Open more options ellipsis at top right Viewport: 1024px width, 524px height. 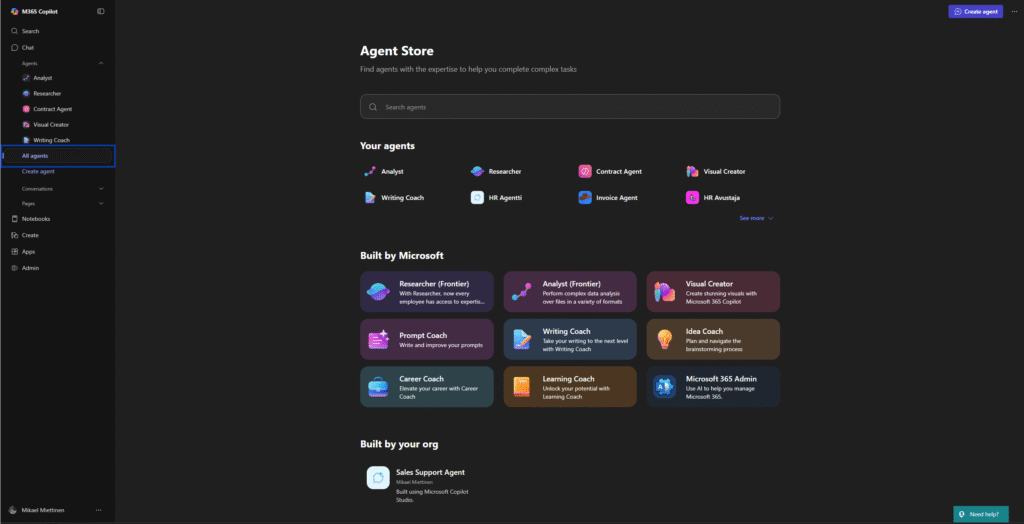tap(1014, 11)
